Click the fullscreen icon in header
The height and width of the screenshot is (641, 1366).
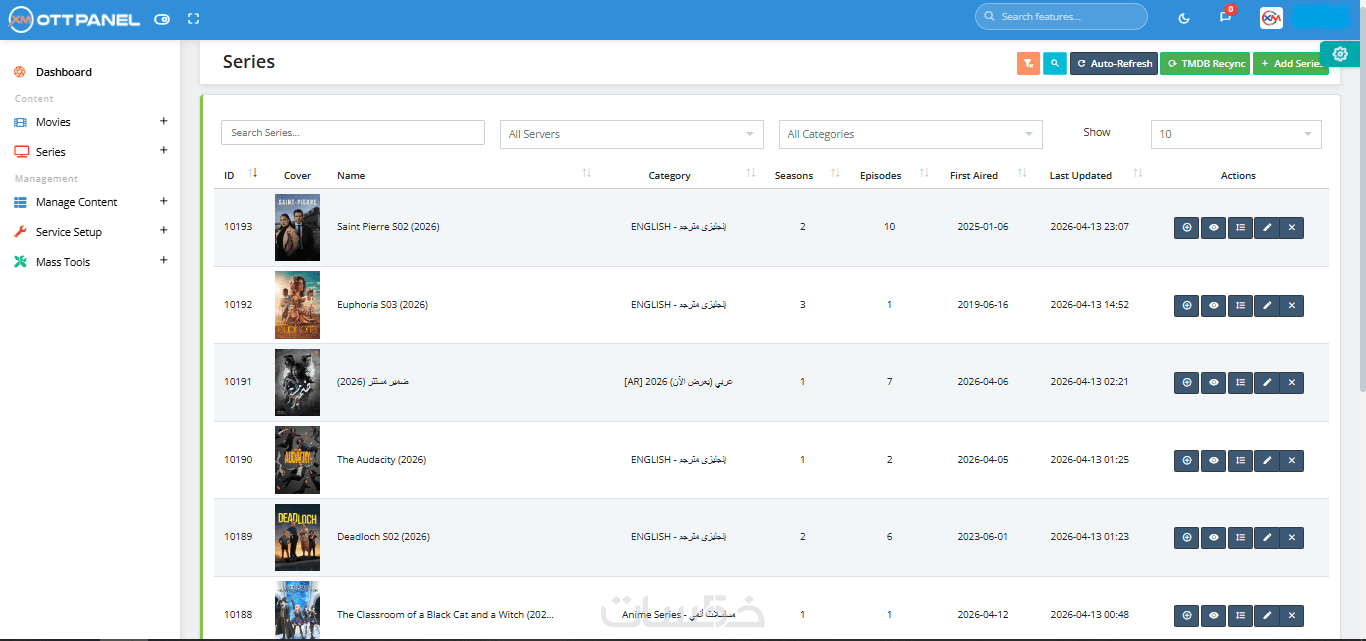pyautogui.click(x=194, y=19)
